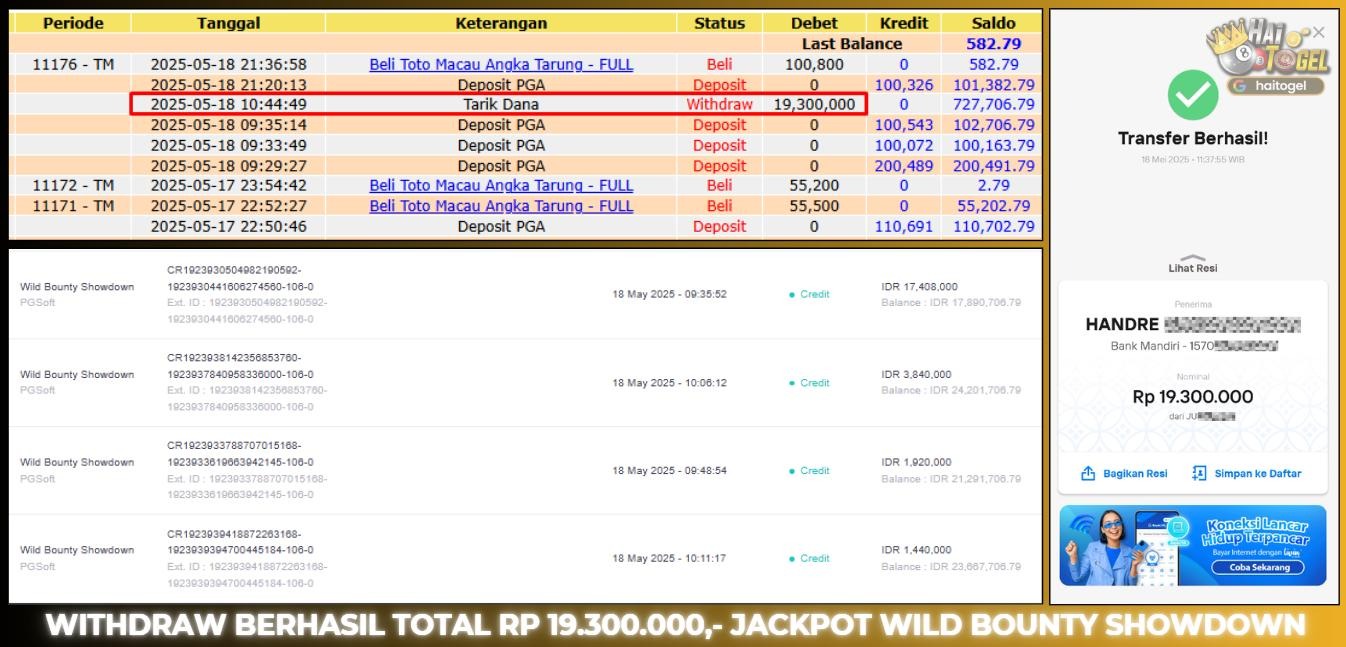Click the IDR 17,408,000 amount
The image size is (1346, 647).
(x=919, y=287)
